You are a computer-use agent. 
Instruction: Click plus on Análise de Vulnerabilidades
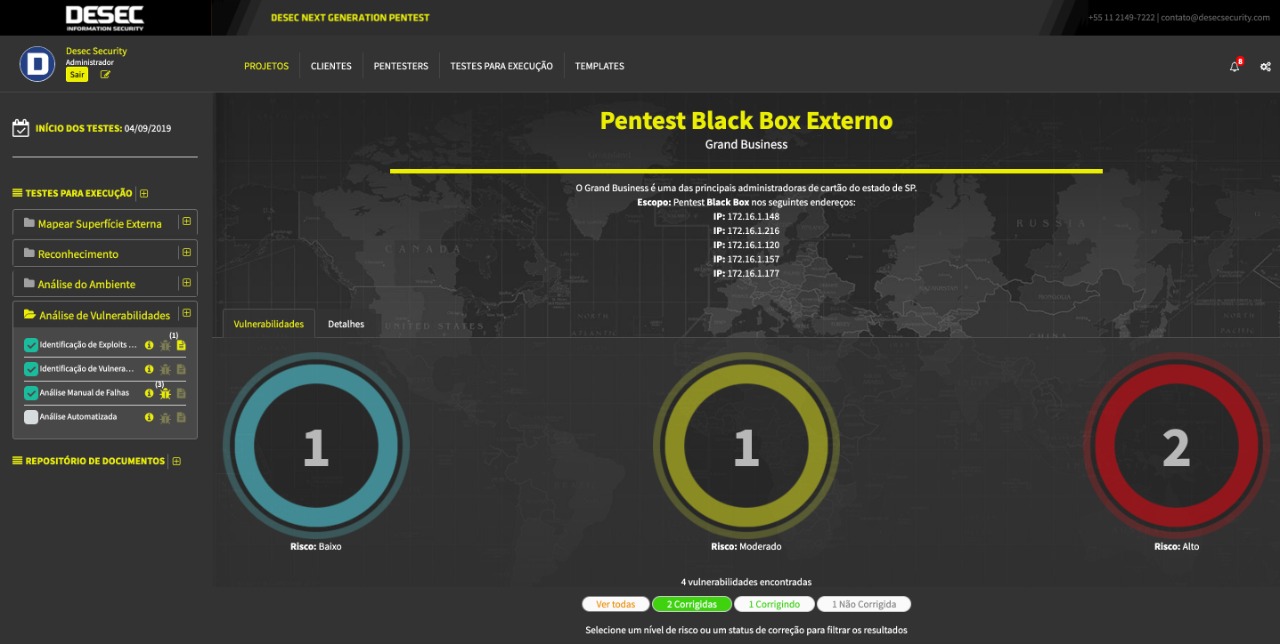[186, 313]
